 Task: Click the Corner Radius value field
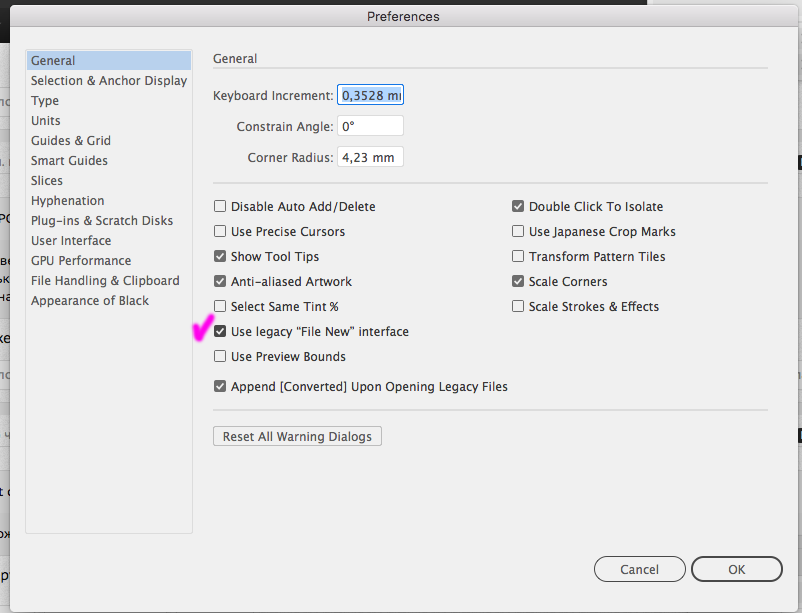pyautogui.click(x=370, y=158)
